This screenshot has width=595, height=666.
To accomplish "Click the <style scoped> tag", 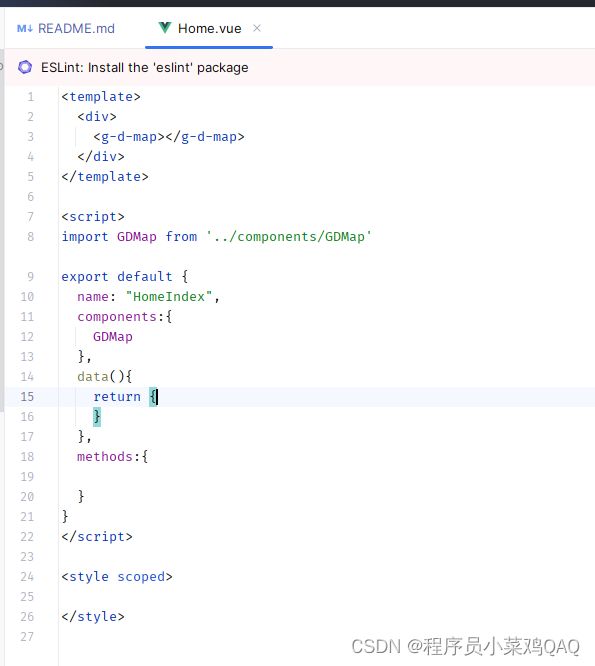I will (x=117, y=576).
